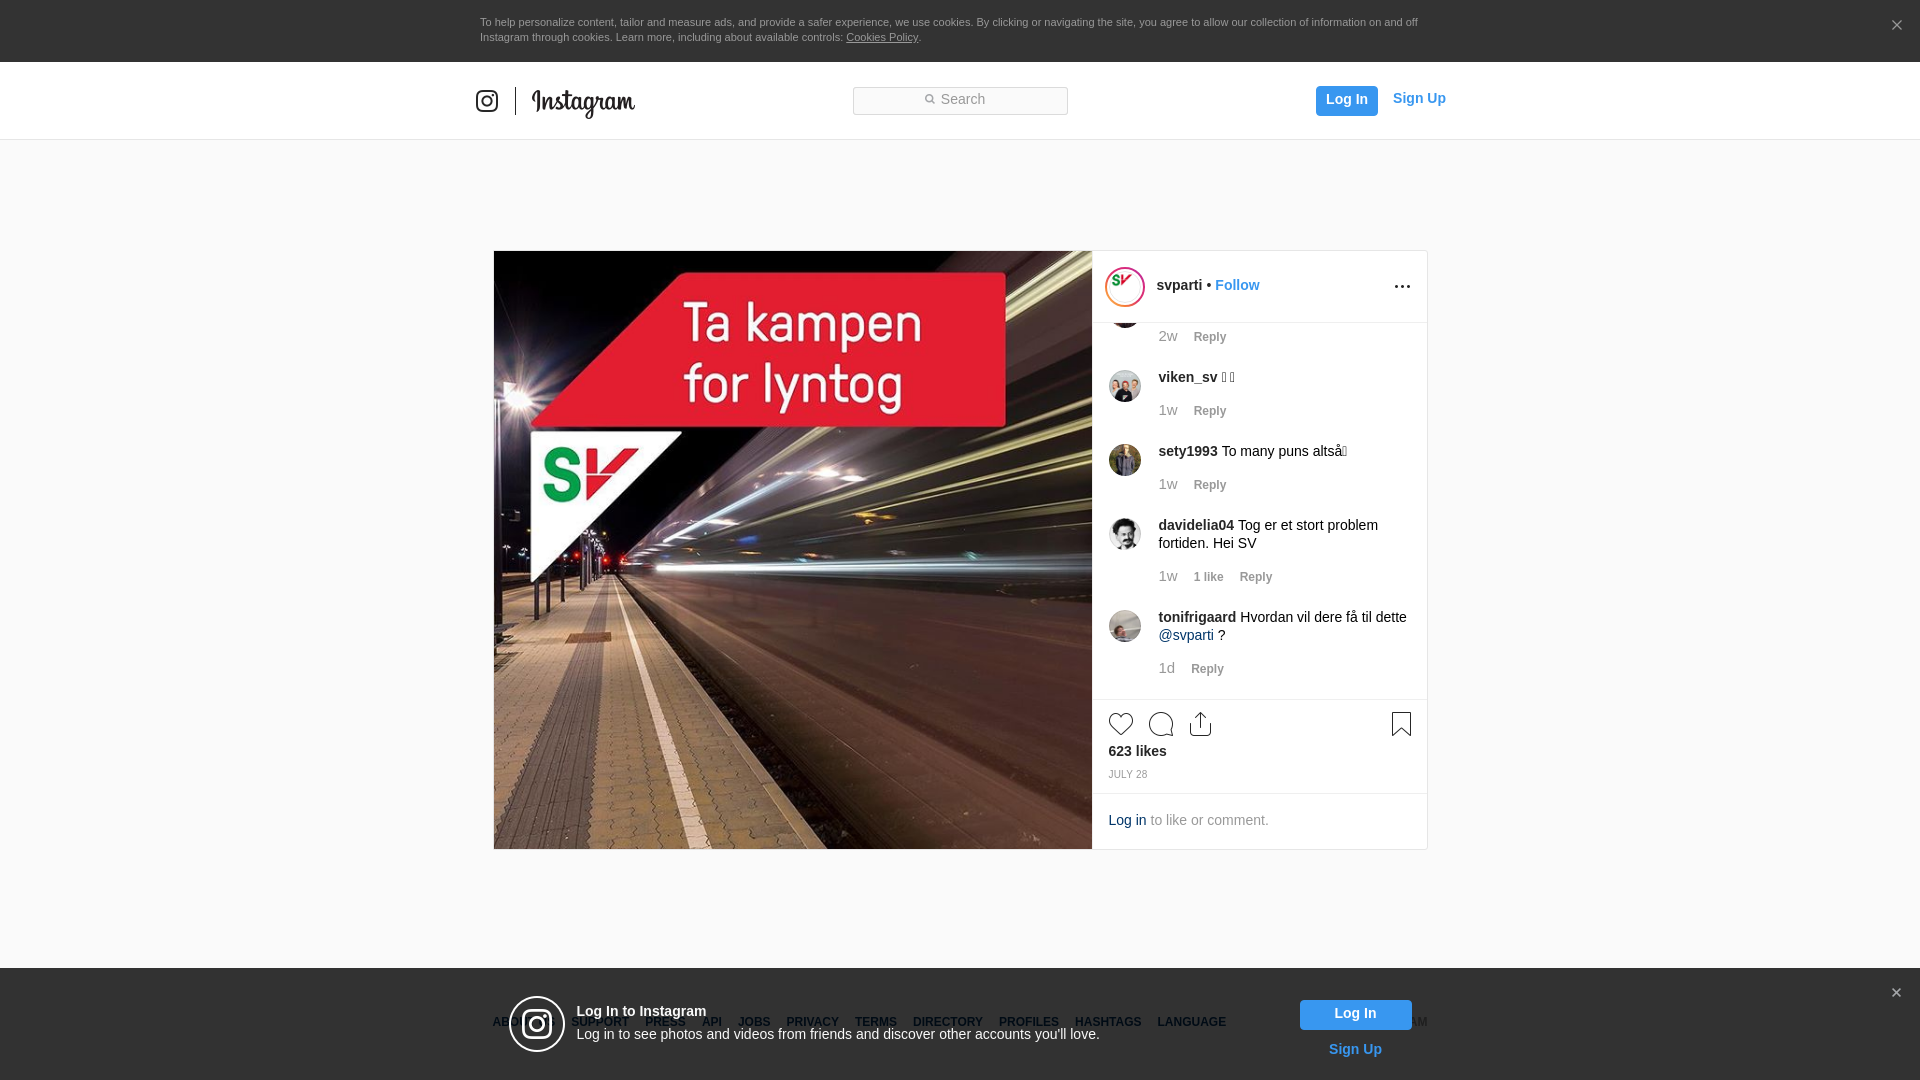Open viken_sv avatar
This screenshot has height=1080, width=1920.
[1125, 386]
